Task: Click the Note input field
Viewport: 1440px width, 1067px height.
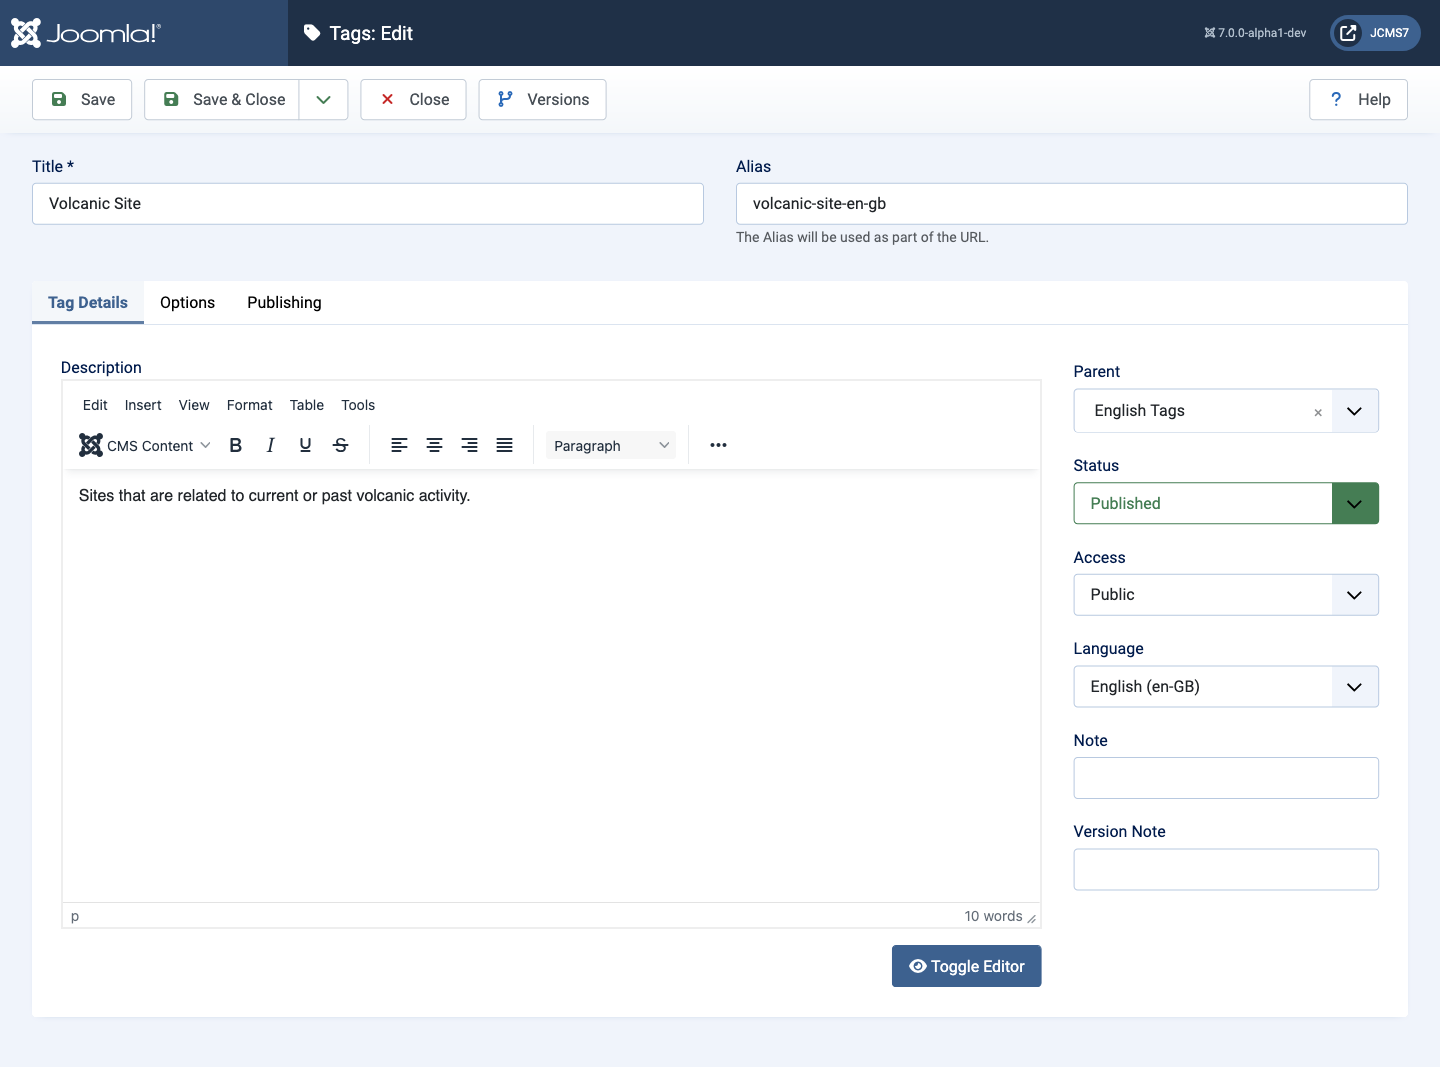Action: [1226, 778]
